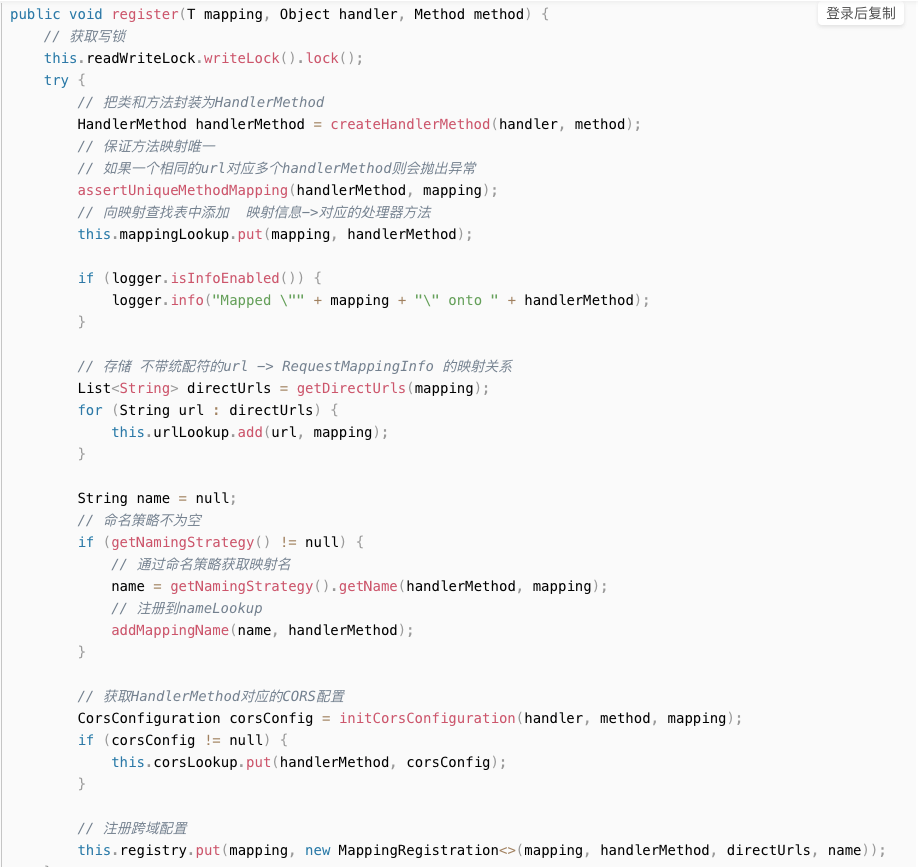The image size is (918, 867).
Task: Click the createHandlerMethod(handler, method) call
Action: point(485,124)
